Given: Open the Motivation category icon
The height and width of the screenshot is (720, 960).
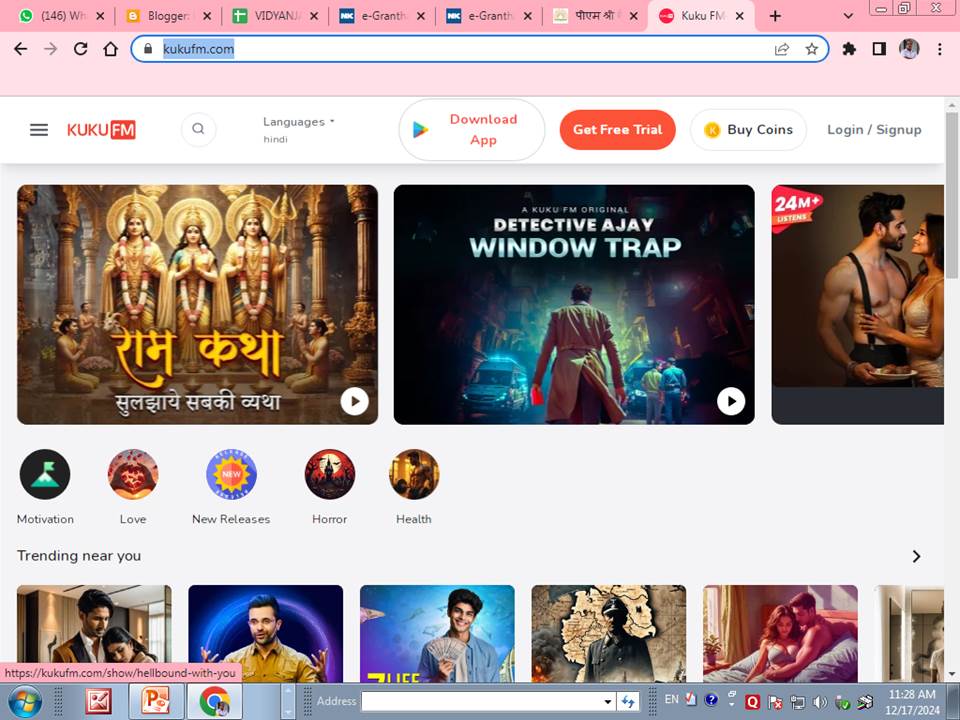Looking at the screenshot, I should point(45,474).
